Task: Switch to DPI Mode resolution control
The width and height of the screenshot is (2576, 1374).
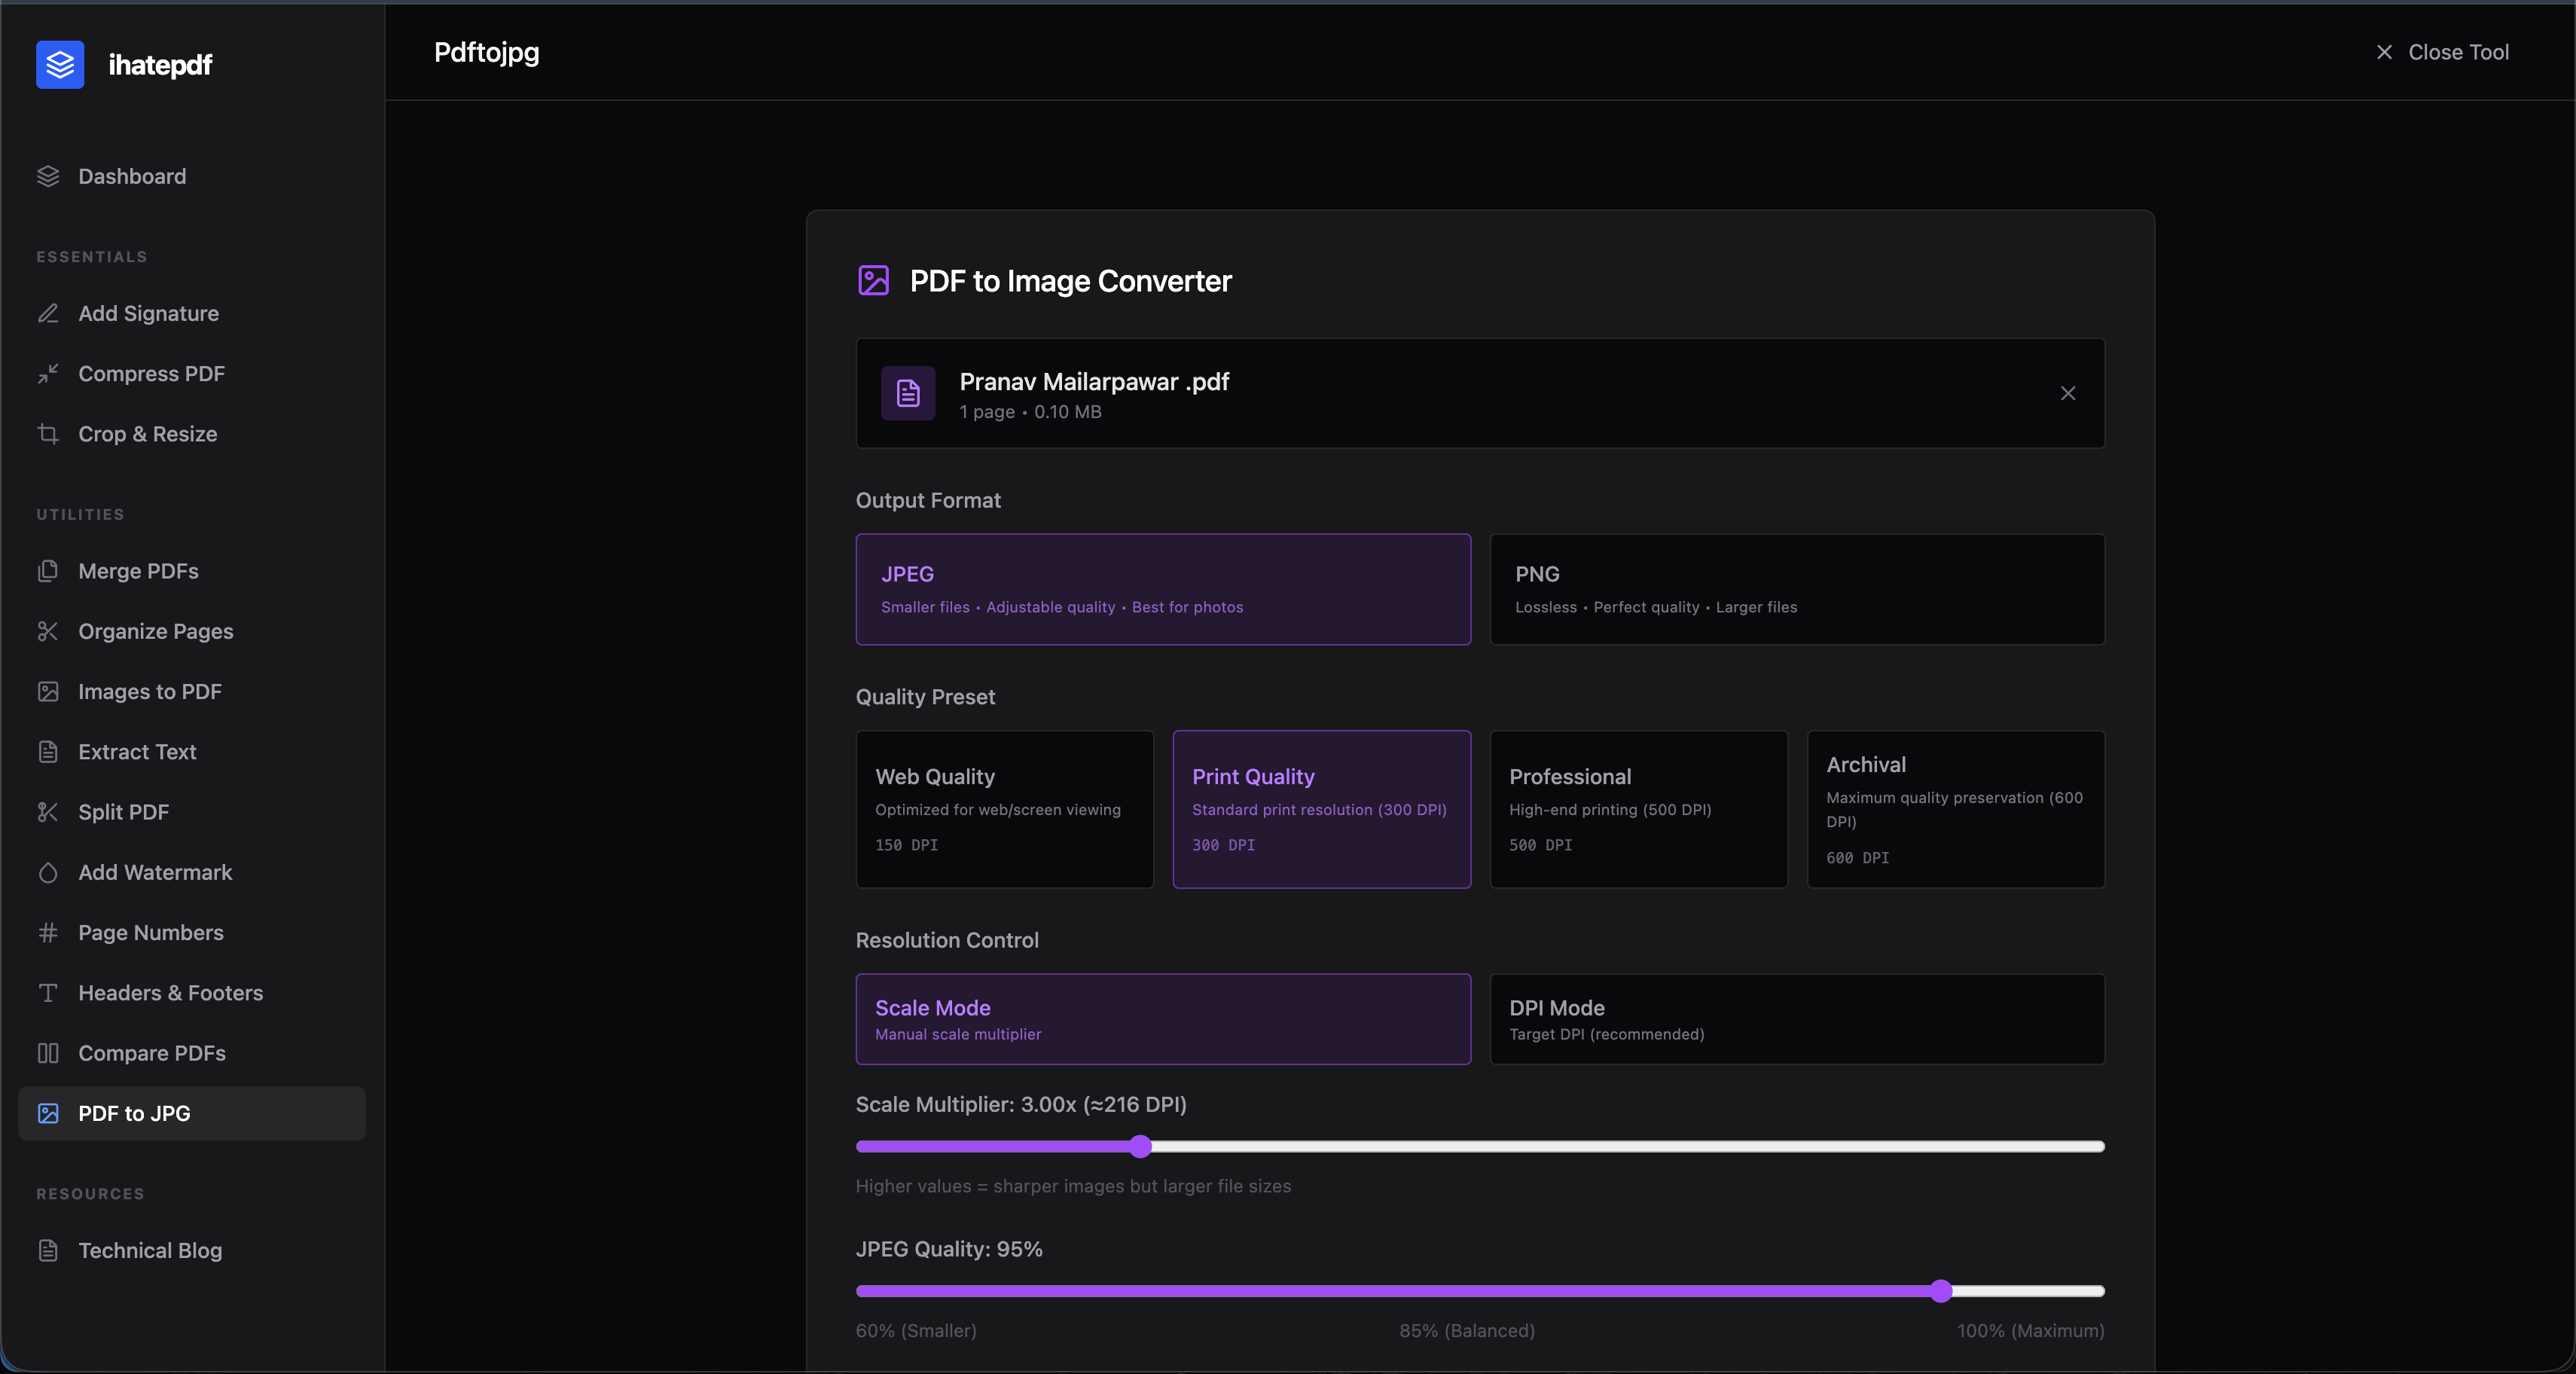Action: pos(1796,1019)
